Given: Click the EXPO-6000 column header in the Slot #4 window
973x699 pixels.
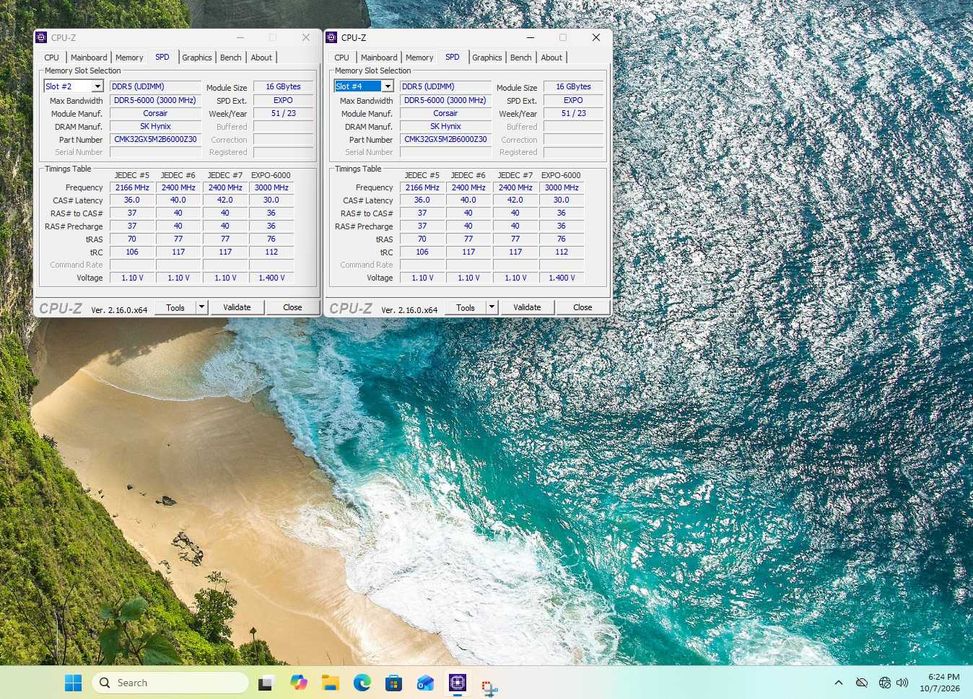Looking at the screenshot, I should (561, 175).
